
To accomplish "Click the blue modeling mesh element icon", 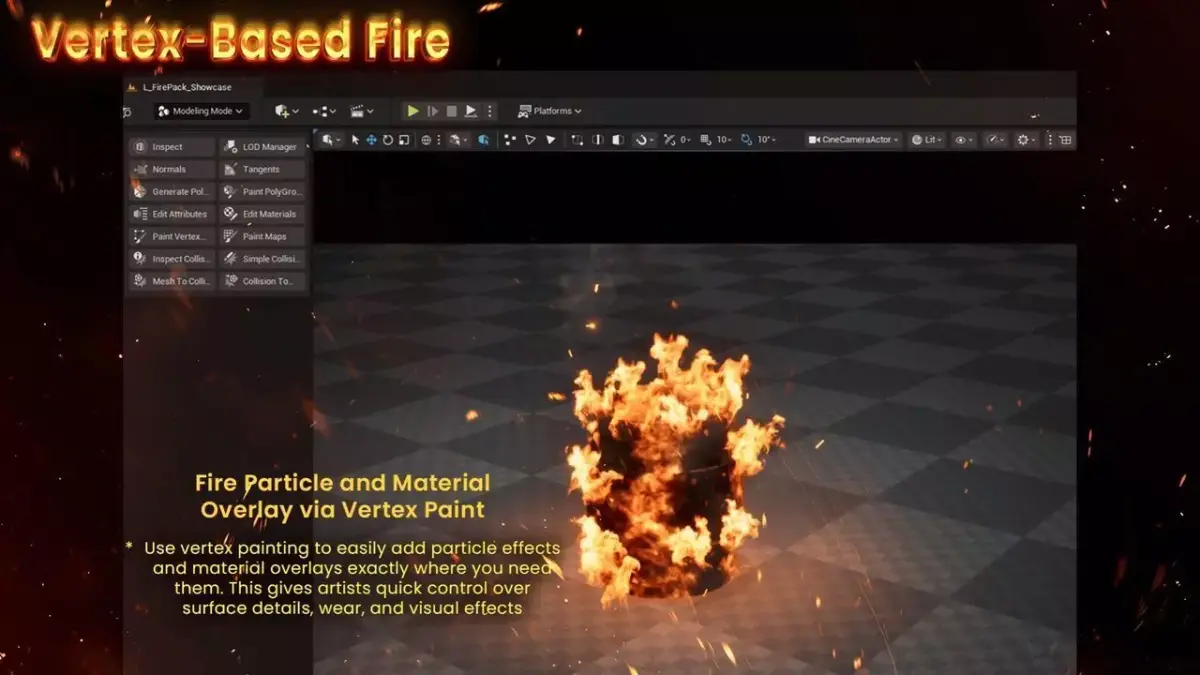I will [483, 140].
